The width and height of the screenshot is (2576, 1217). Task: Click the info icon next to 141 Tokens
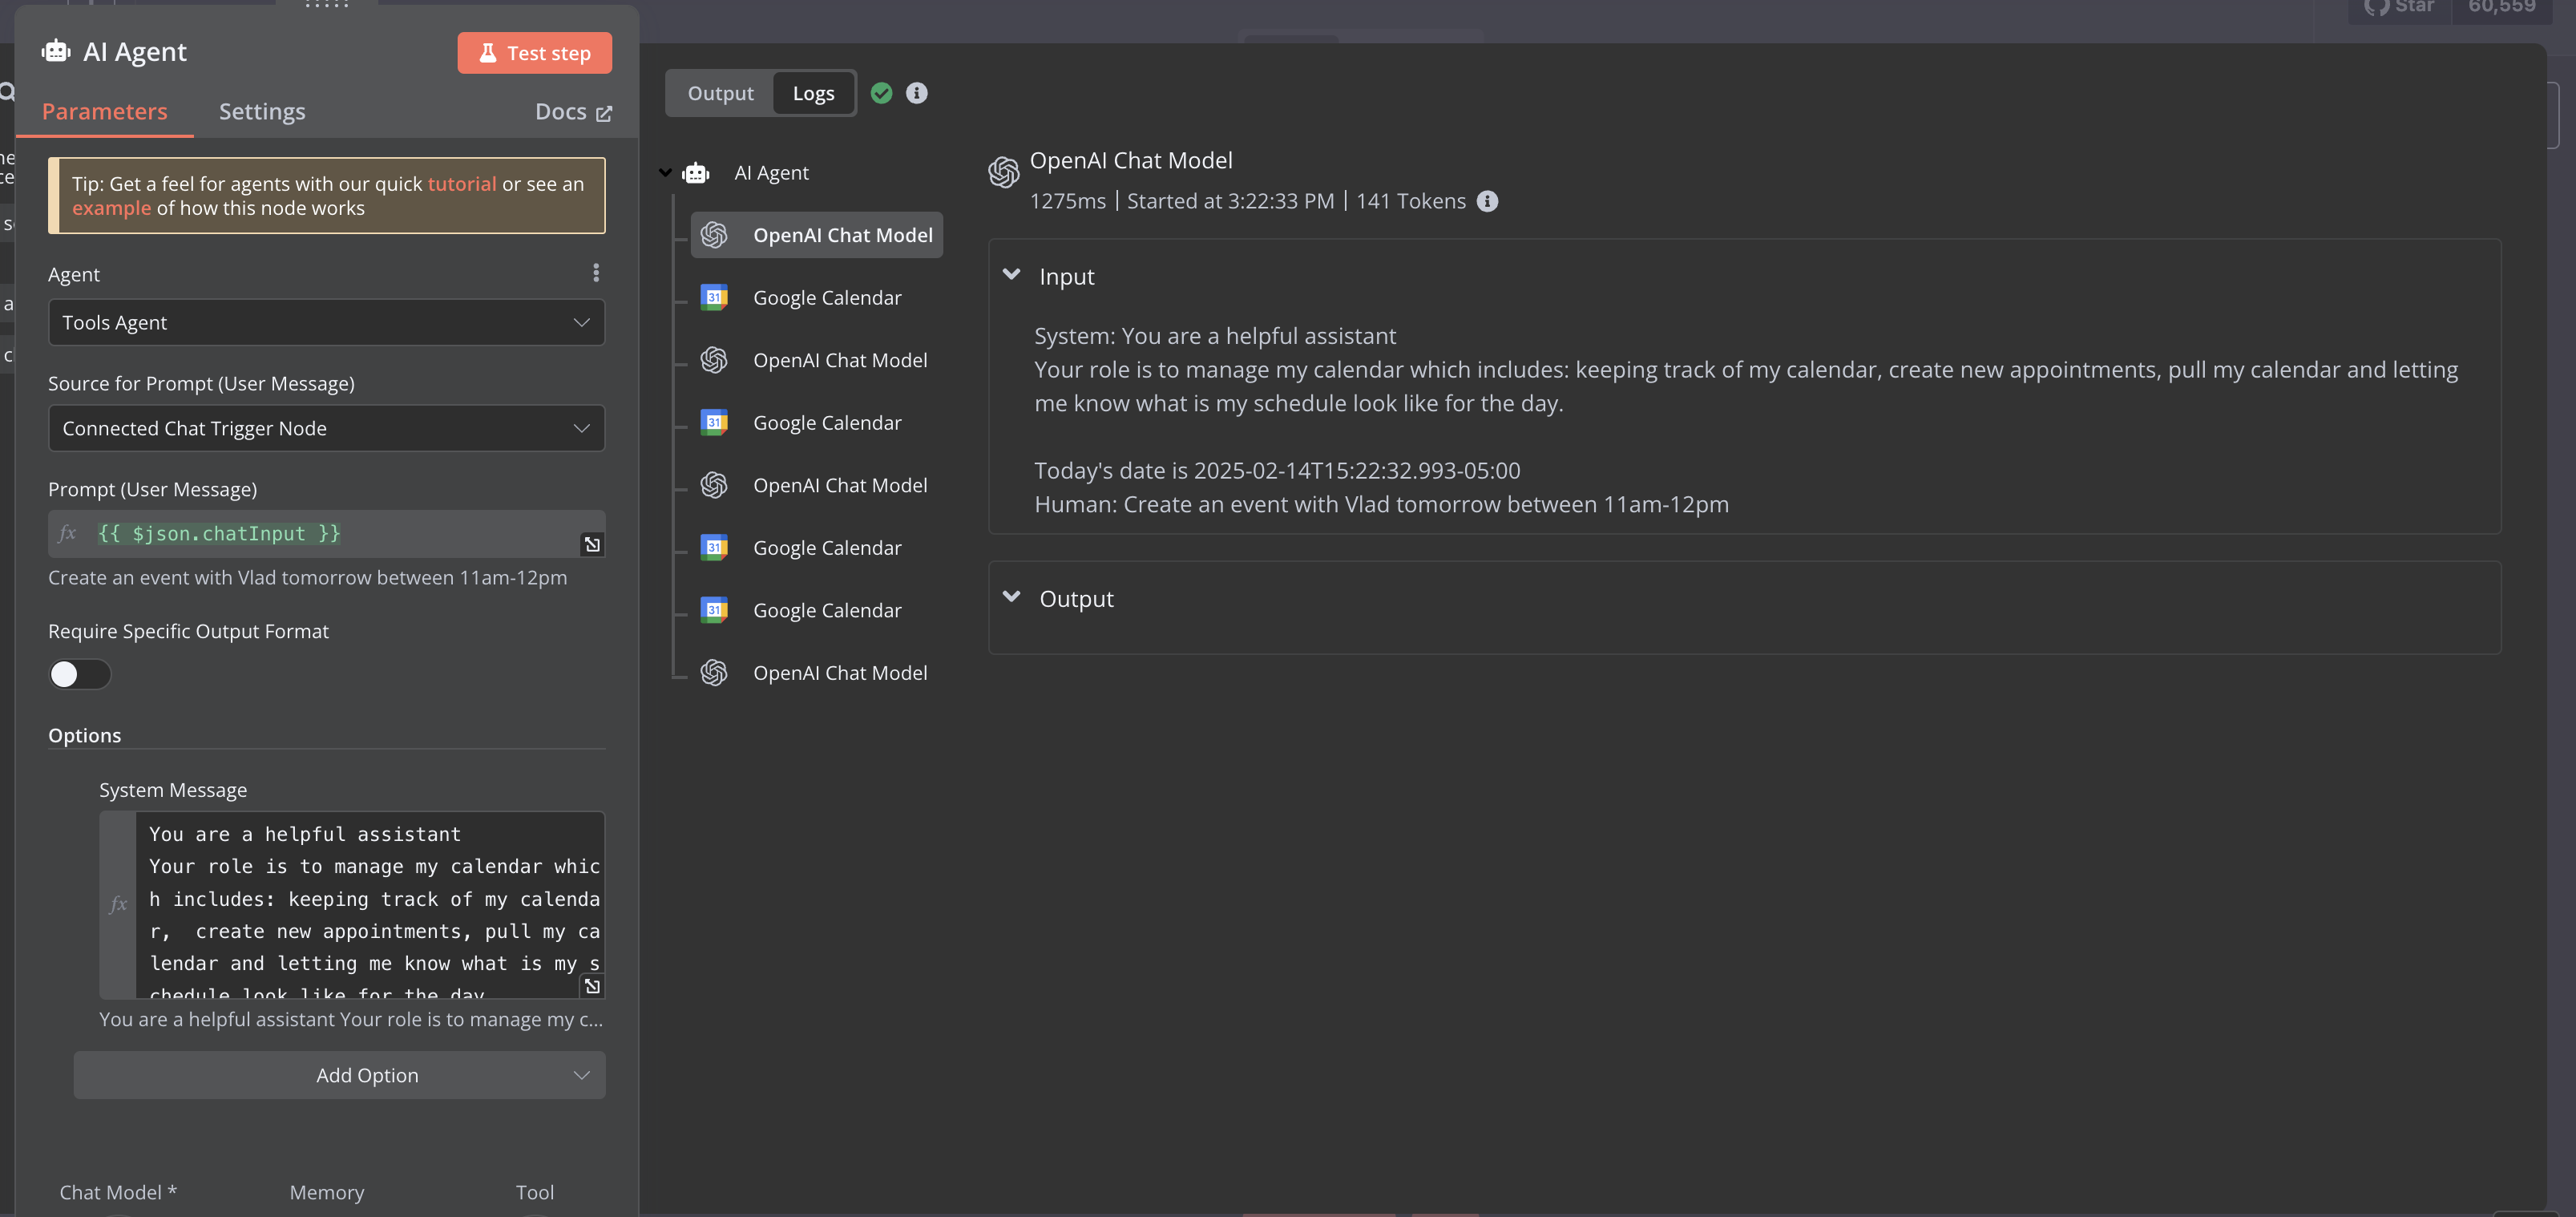(x=1487, y=201)
